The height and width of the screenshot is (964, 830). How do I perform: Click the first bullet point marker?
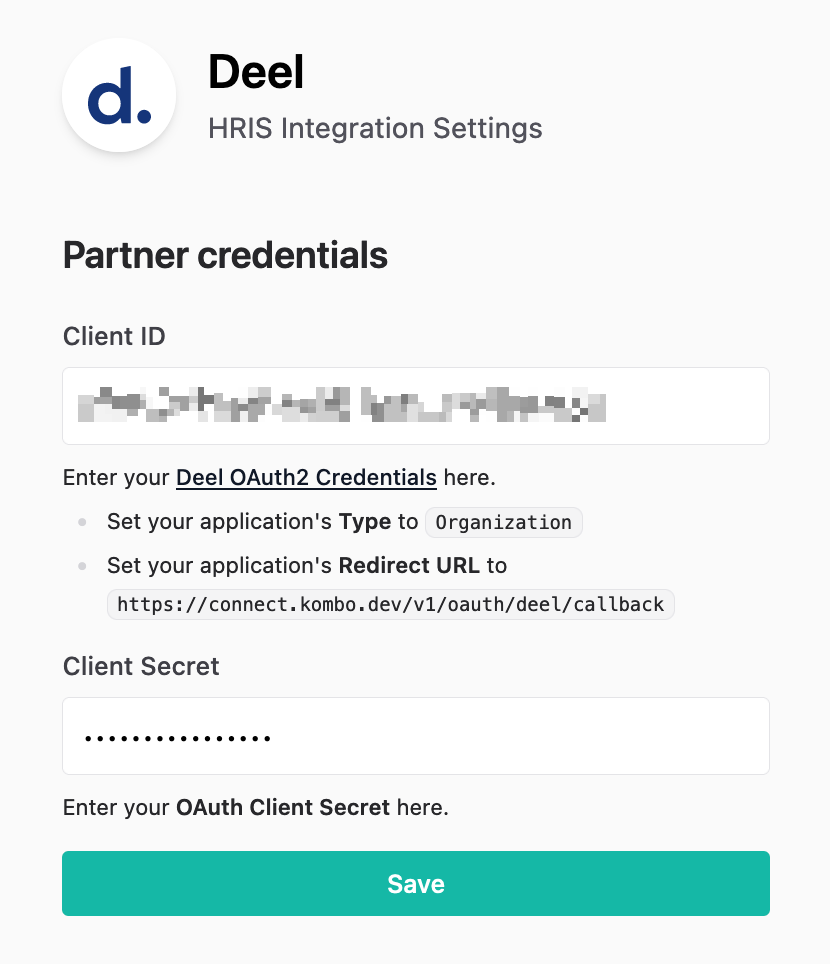point(82,523)
